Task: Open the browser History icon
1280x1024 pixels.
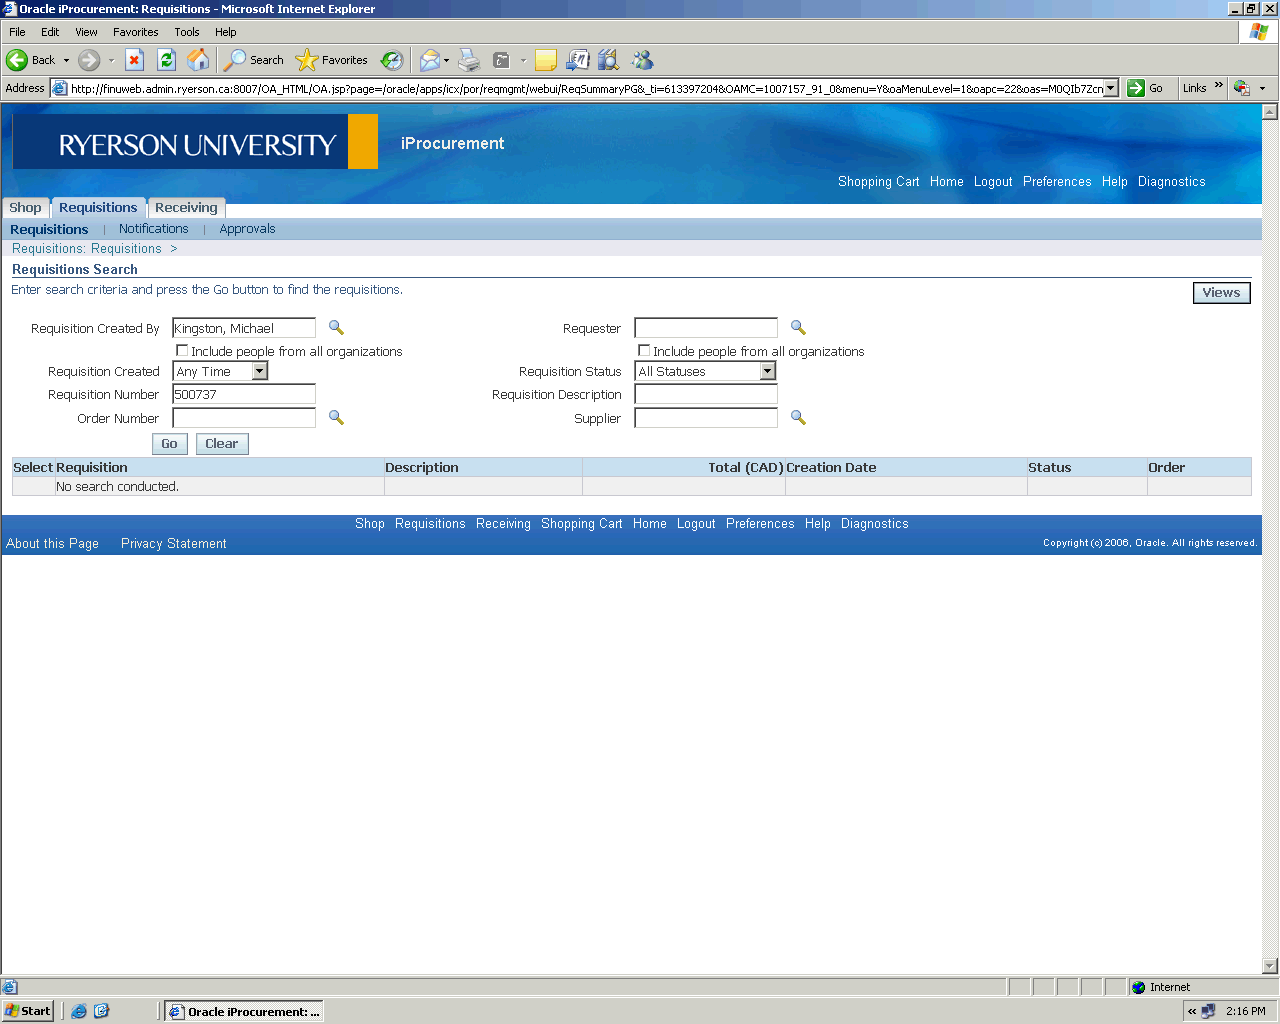Action: (x=392, y=60)
